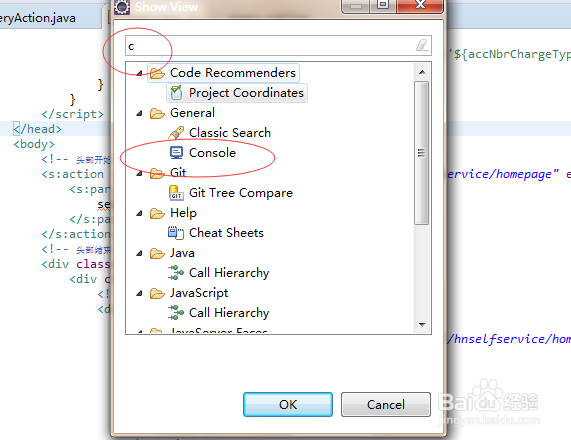The height and width of the screenshot is (440, 571).
Task: Click the Git folder icon
Action: coord(157,173)
